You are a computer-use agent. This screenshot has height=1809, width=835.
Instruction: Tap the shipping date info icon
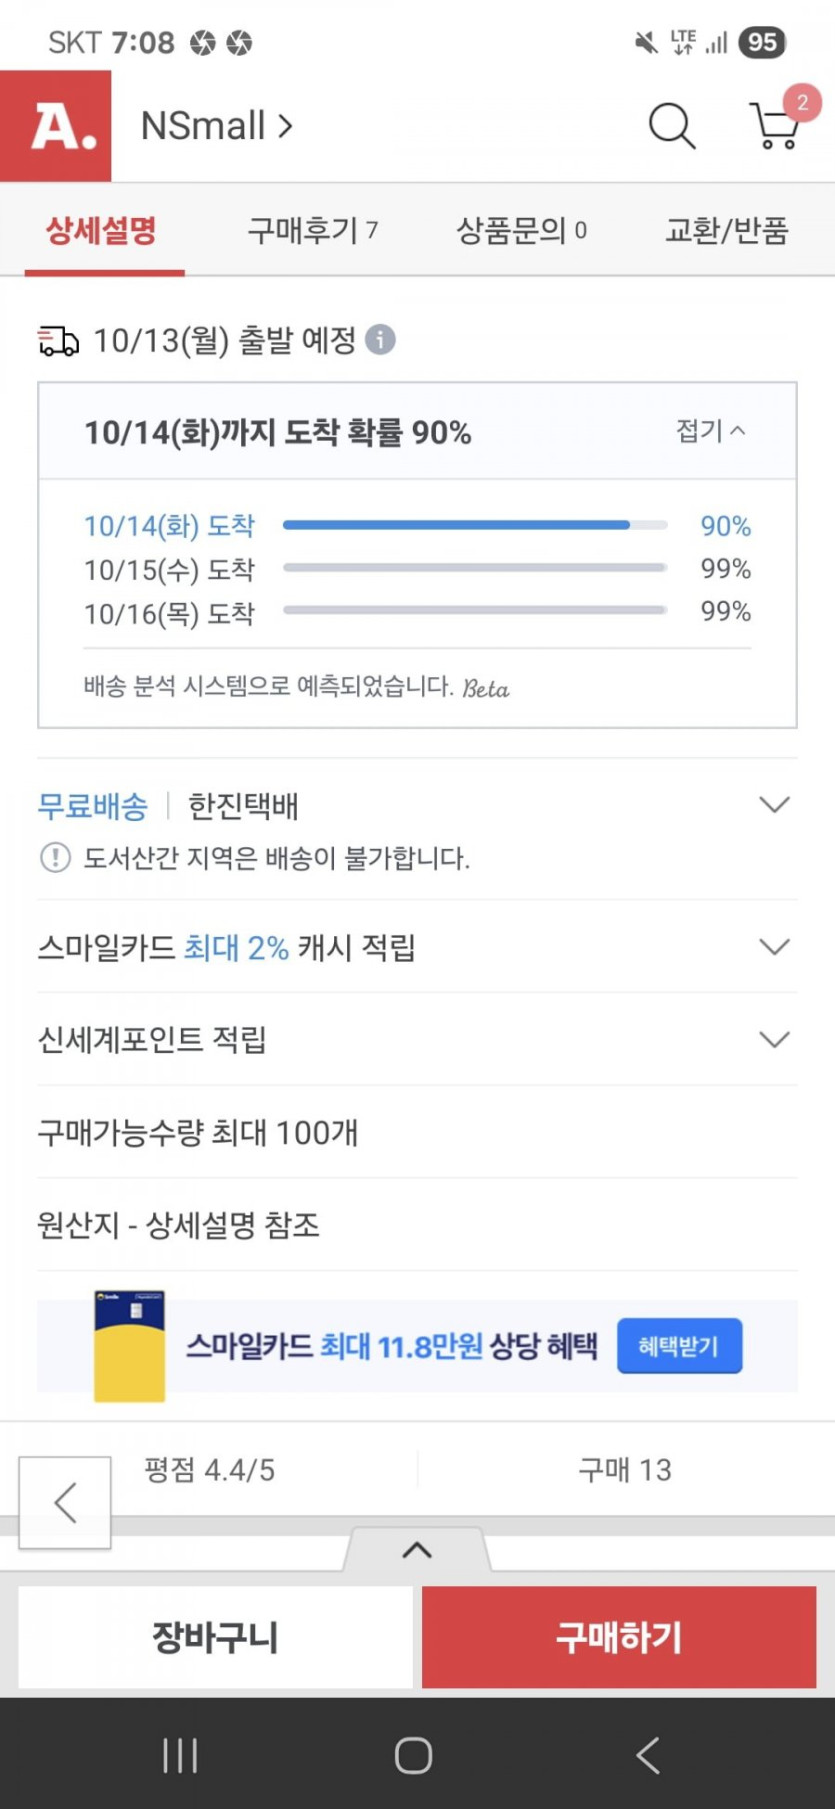click(x=380, y=340)
